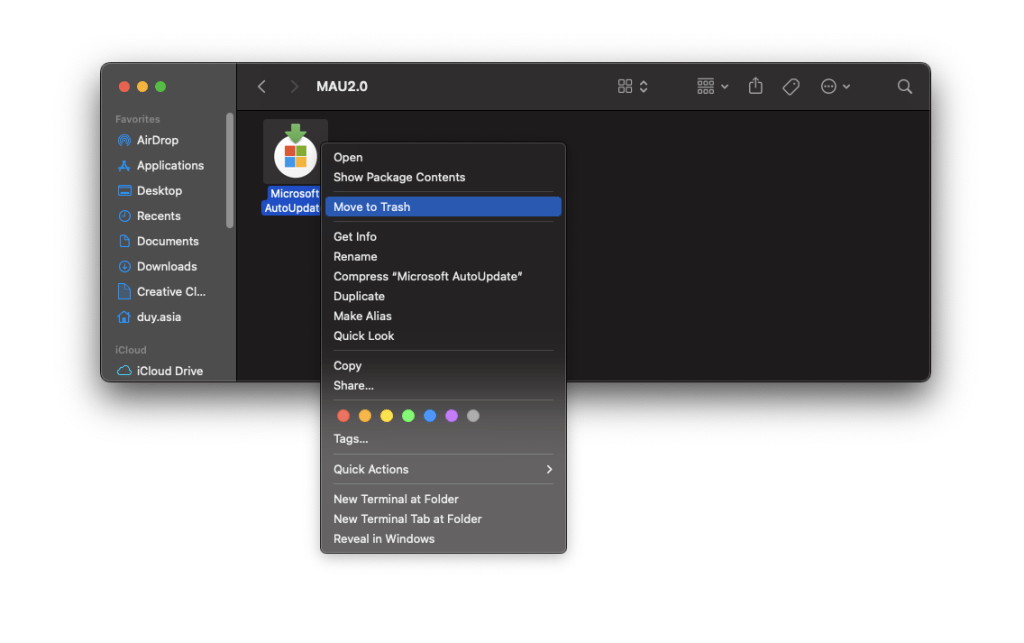Apply the gray tag color
Viewport: 1024px width, 643px height.
(x=473, y=416)
